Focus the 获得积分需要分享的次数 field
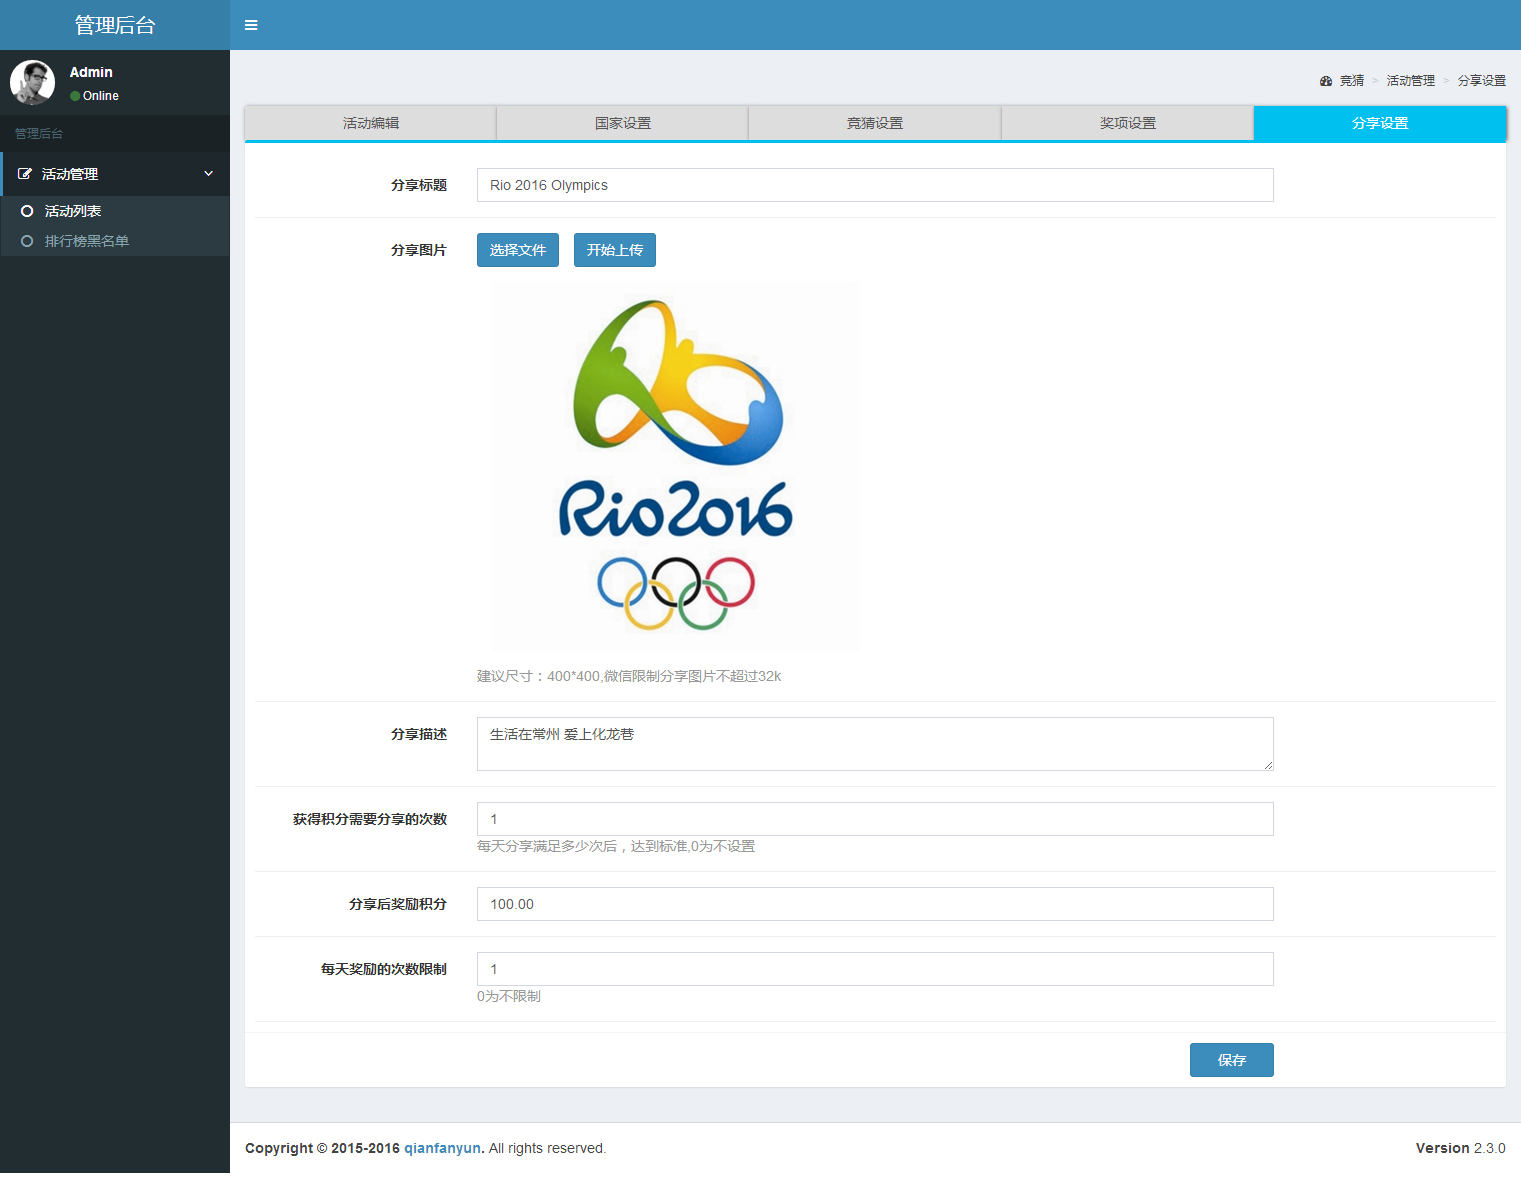1521x1188 pixels. click(x=875, y=819)
